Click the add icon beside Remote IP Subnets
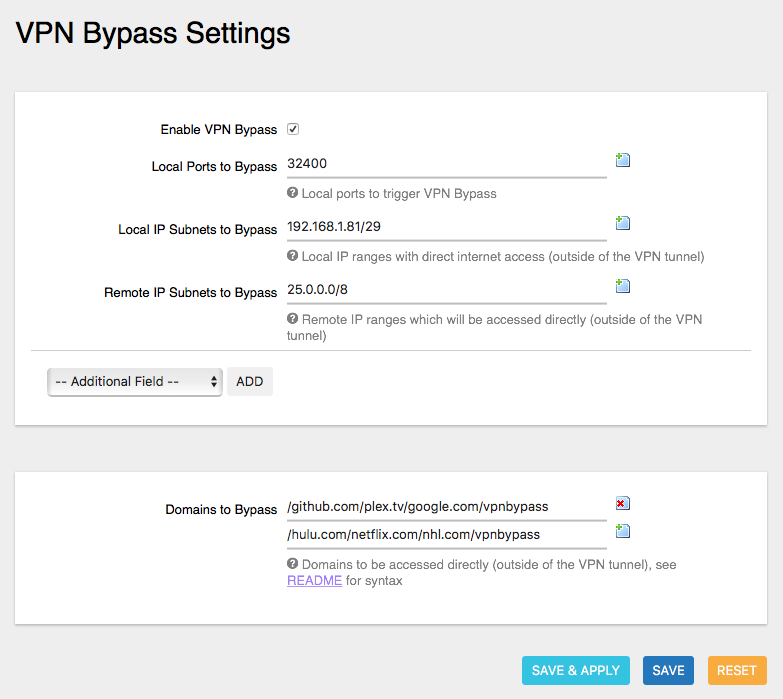 [x=623, y=286]
